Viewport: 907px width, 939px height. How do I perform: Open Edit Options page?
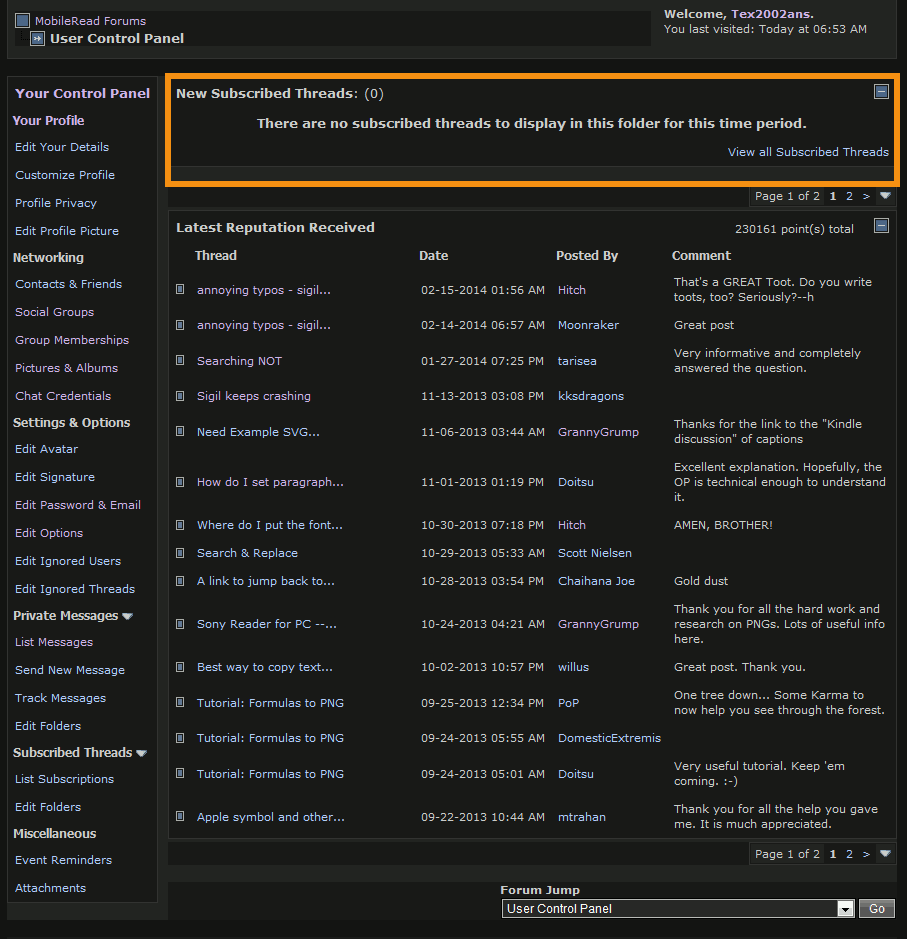click(x=49, y=533)
